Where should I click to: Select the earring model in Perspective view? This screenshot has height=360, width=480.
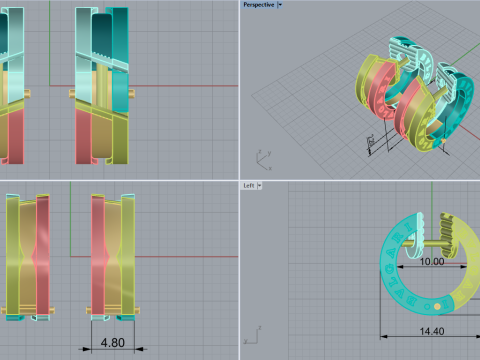coord(415,95)
